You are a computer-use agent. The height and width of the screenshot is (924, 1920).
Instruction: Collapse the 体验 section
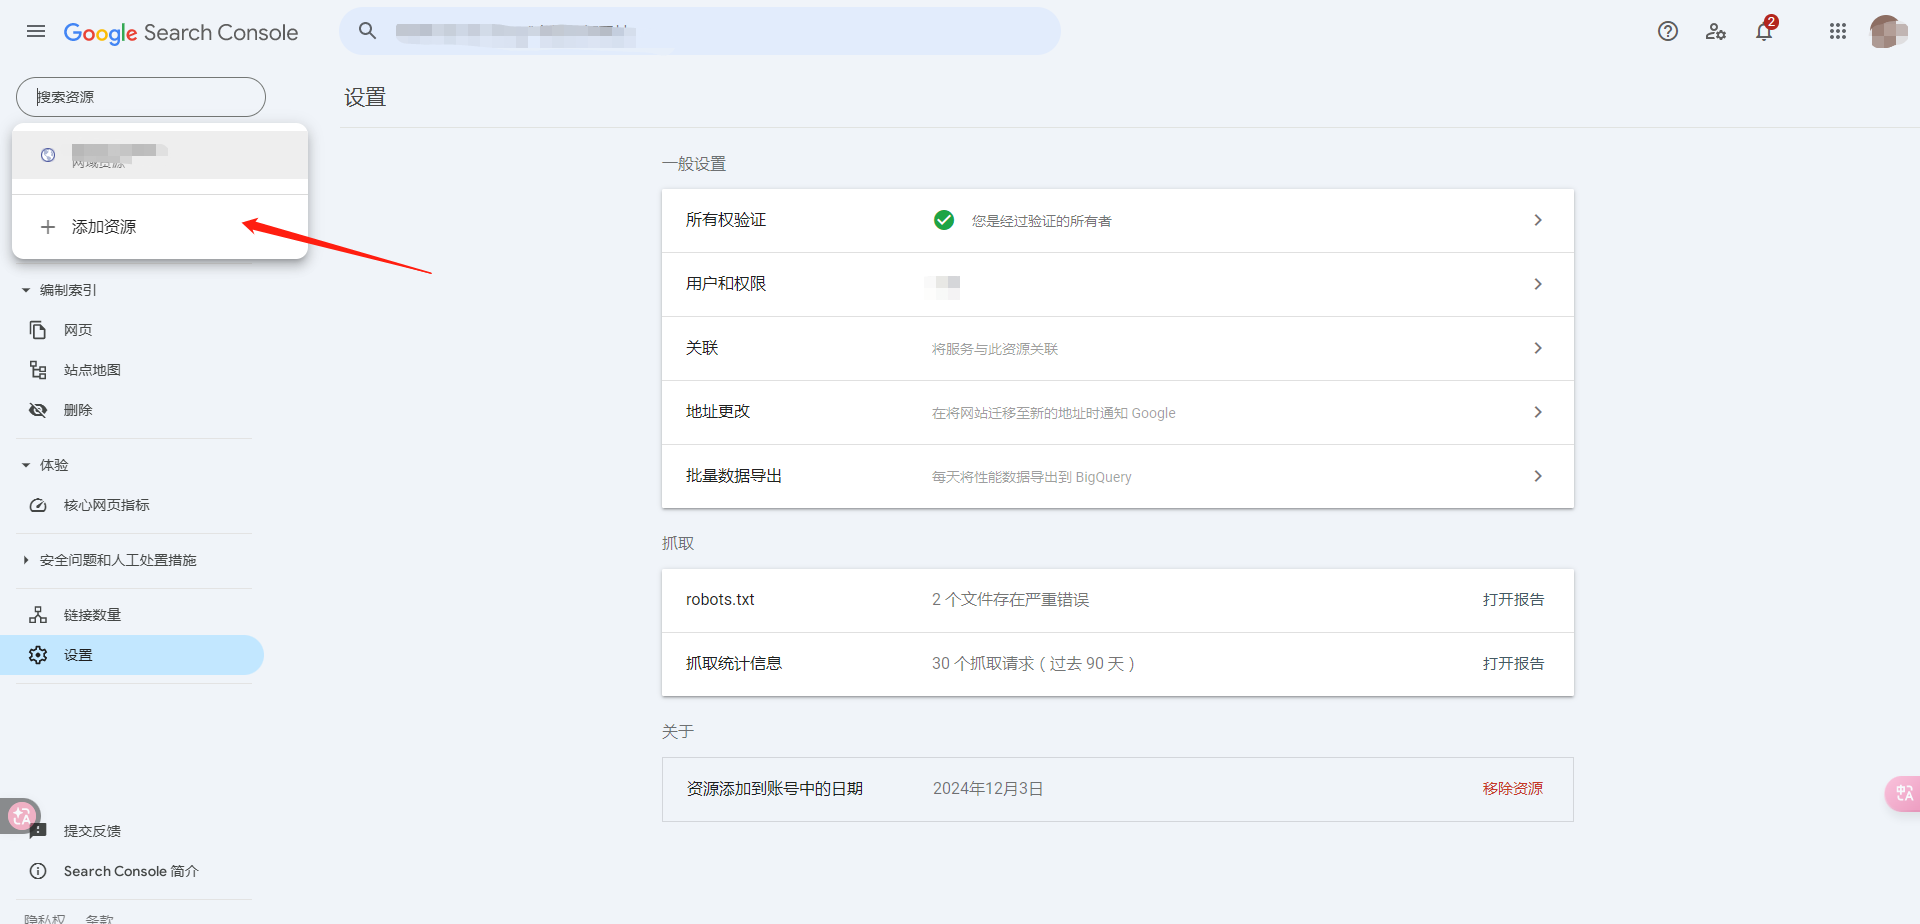(26, 465)
